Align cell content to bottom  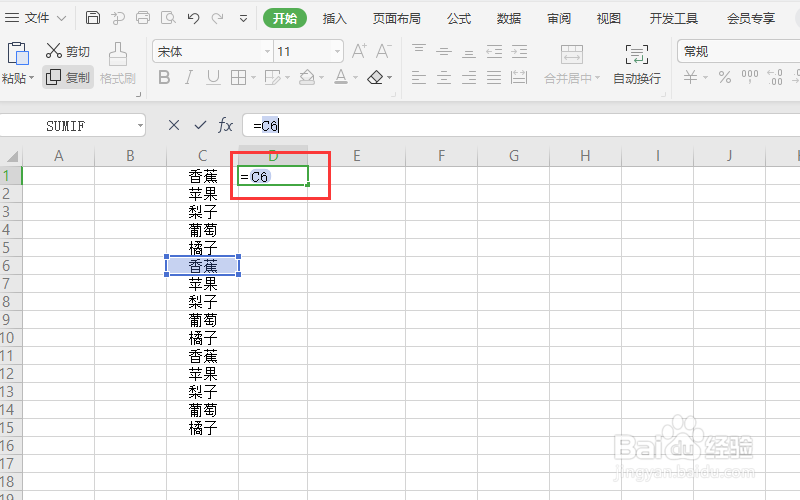(x=469, y=51)
